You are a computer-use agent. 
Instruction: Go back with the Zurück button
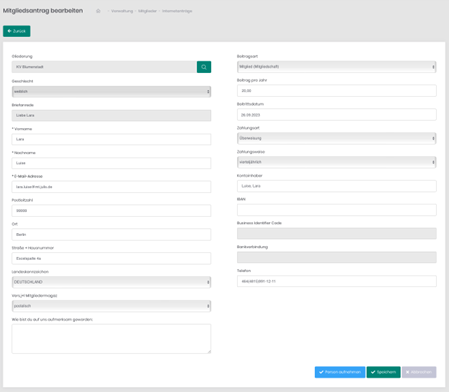[x=17, y=31]
